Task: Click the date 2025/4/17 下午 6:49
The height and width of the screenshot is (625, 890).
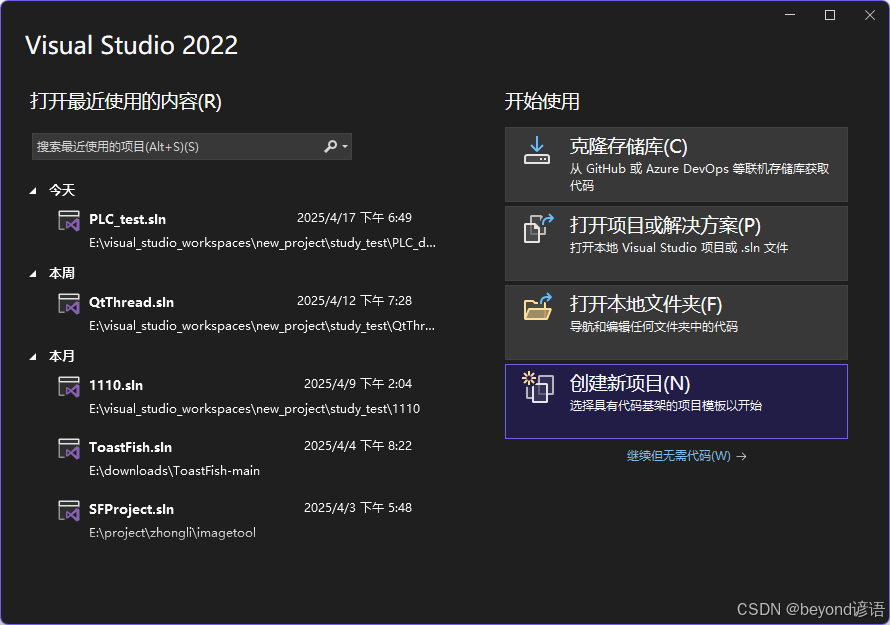Action: click(354, 218)
